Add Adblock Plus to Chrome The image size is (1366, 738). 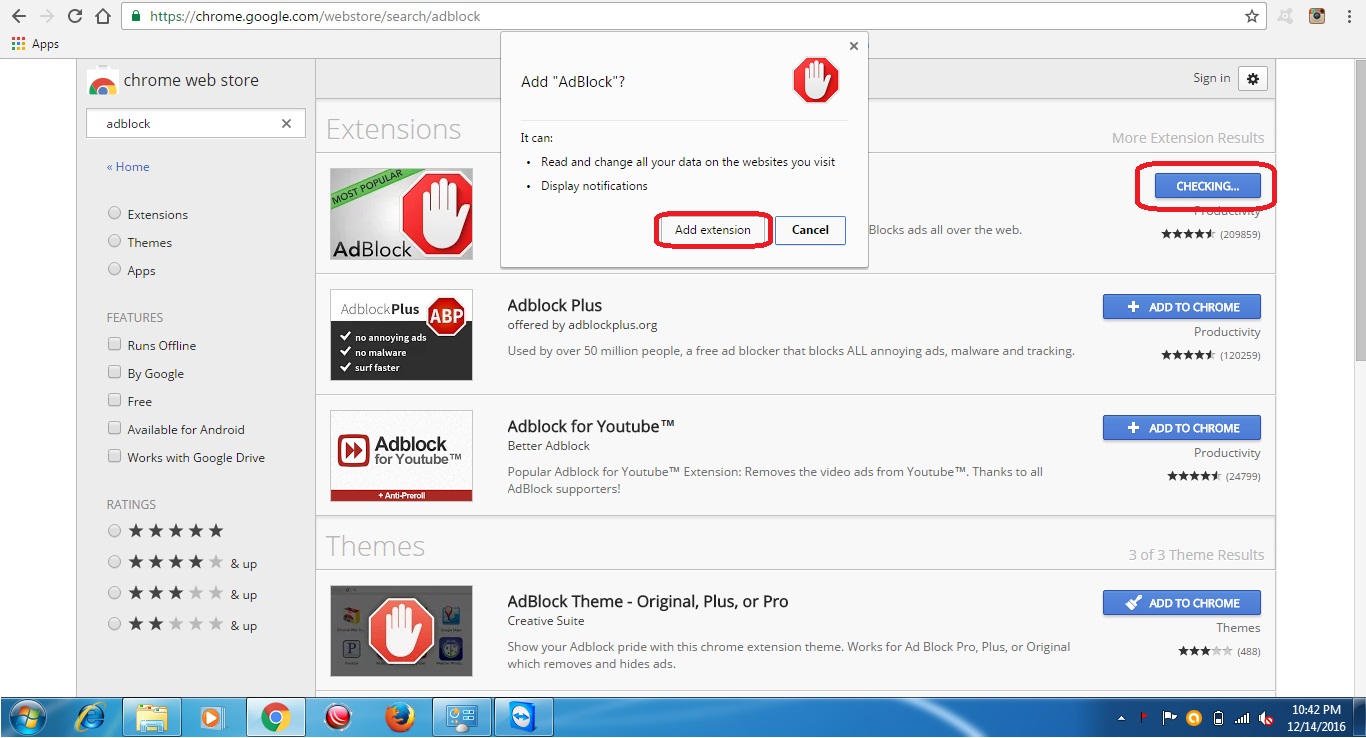(1181, 307)
